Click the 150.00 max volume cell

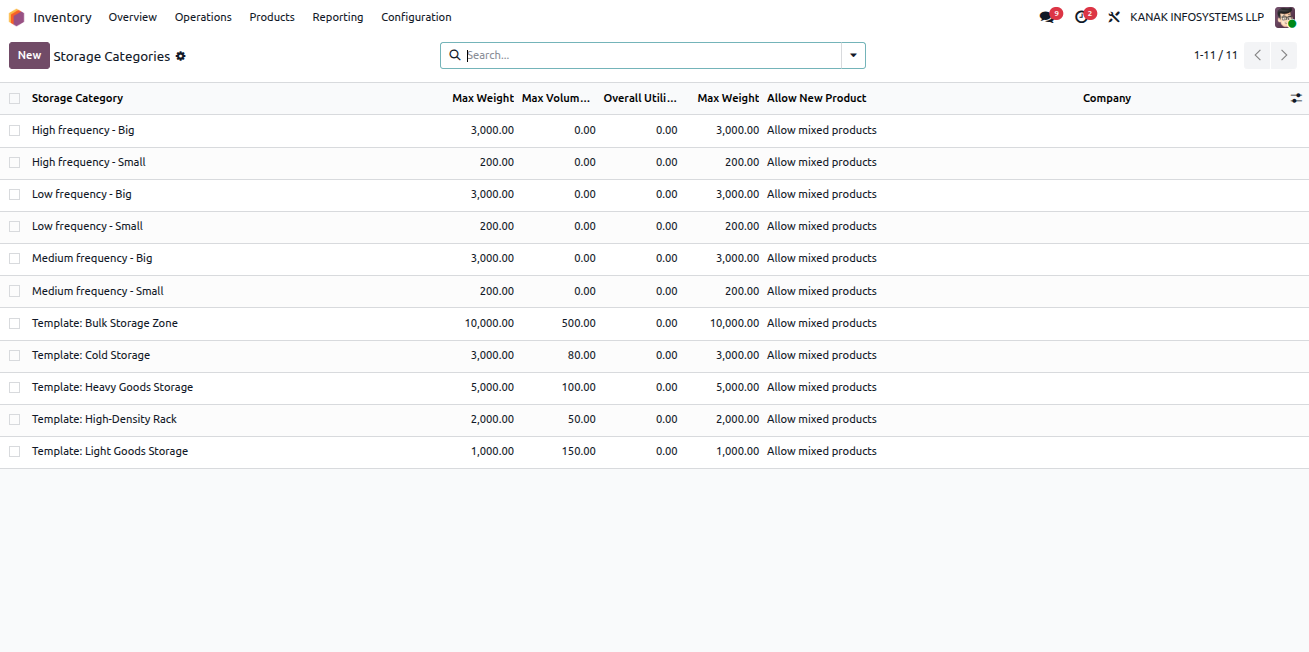578,451
